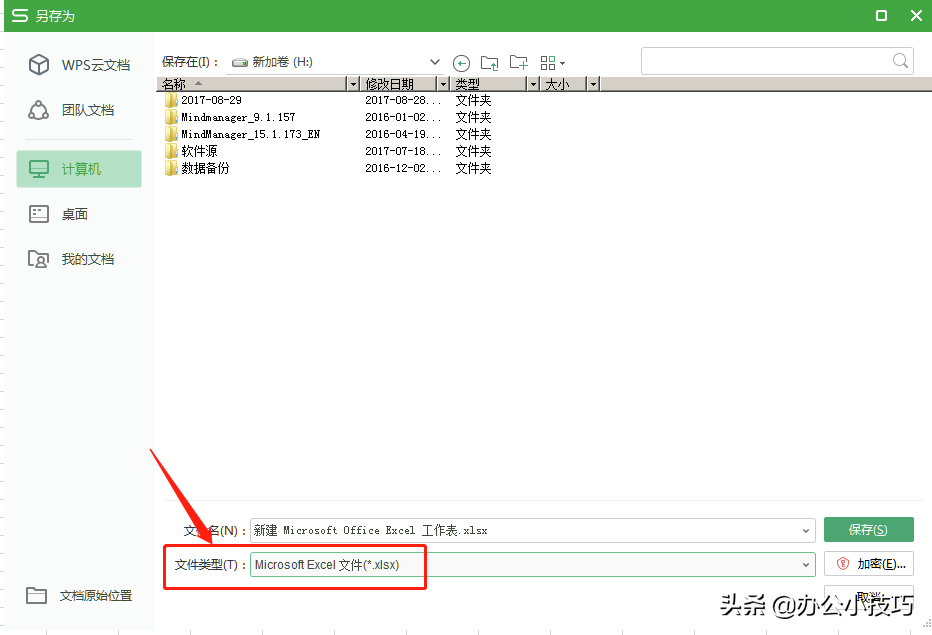Open 团队文档 team documents location

click(71, 110)
